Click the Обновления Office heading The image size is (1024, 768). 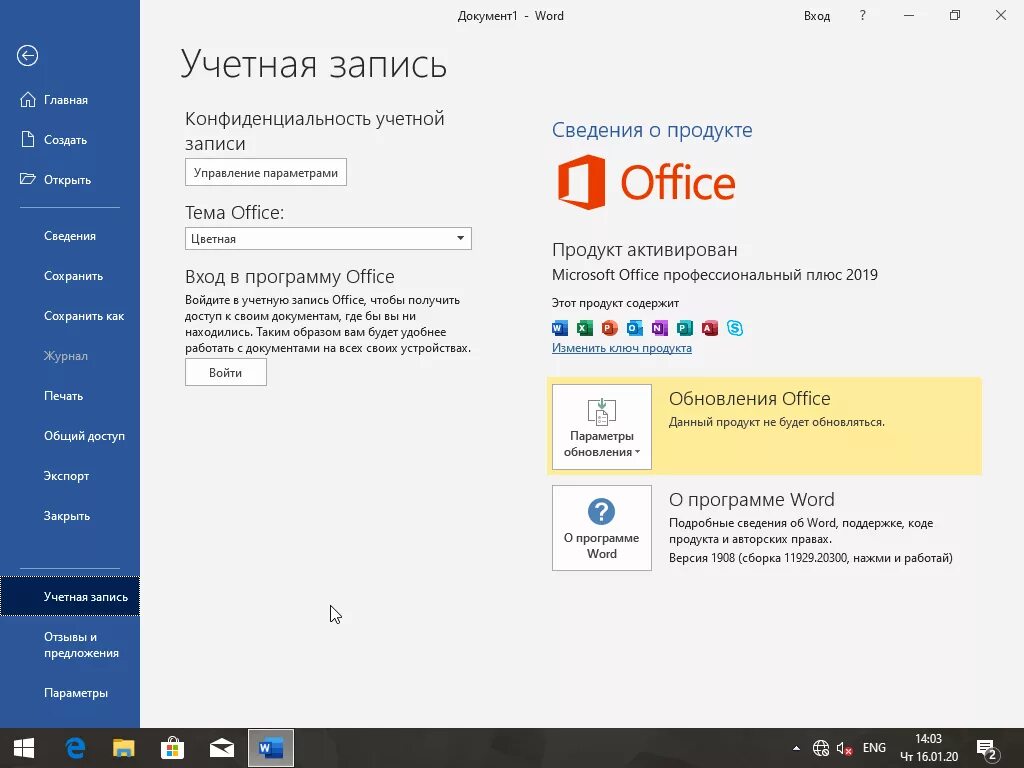point(750,398)
